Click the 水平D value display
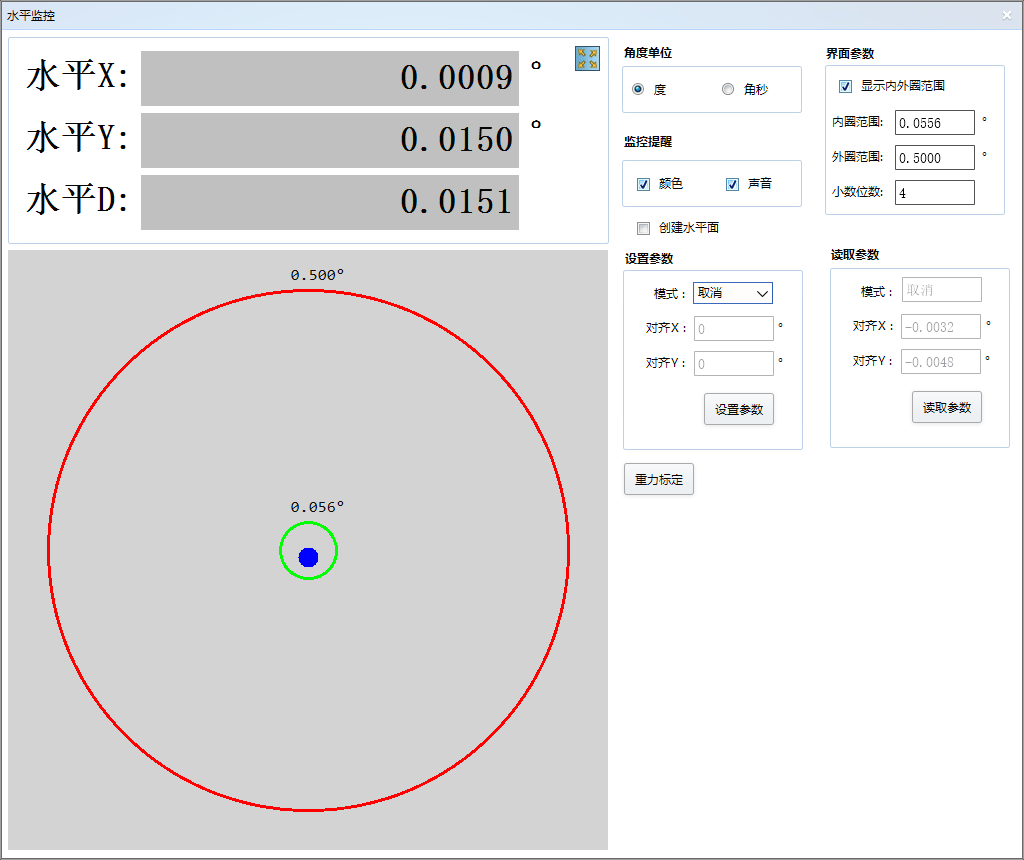Image resolution: width=1024 pixels, height=860 pixels. pyautogui.click(x=330, y=202)
